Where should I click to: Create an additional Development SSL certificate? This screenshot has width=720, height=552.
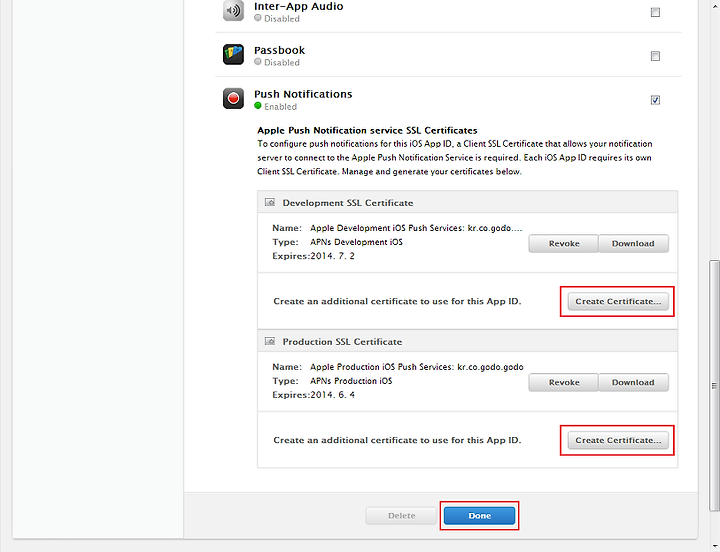click(x=618, y=301)
